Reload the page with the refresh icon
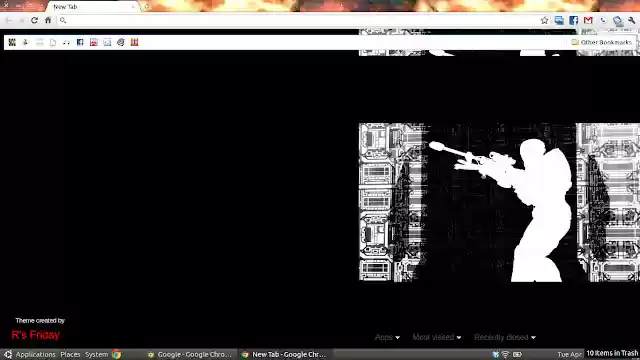This screenshot has width=640, height=360. (34, 20)
